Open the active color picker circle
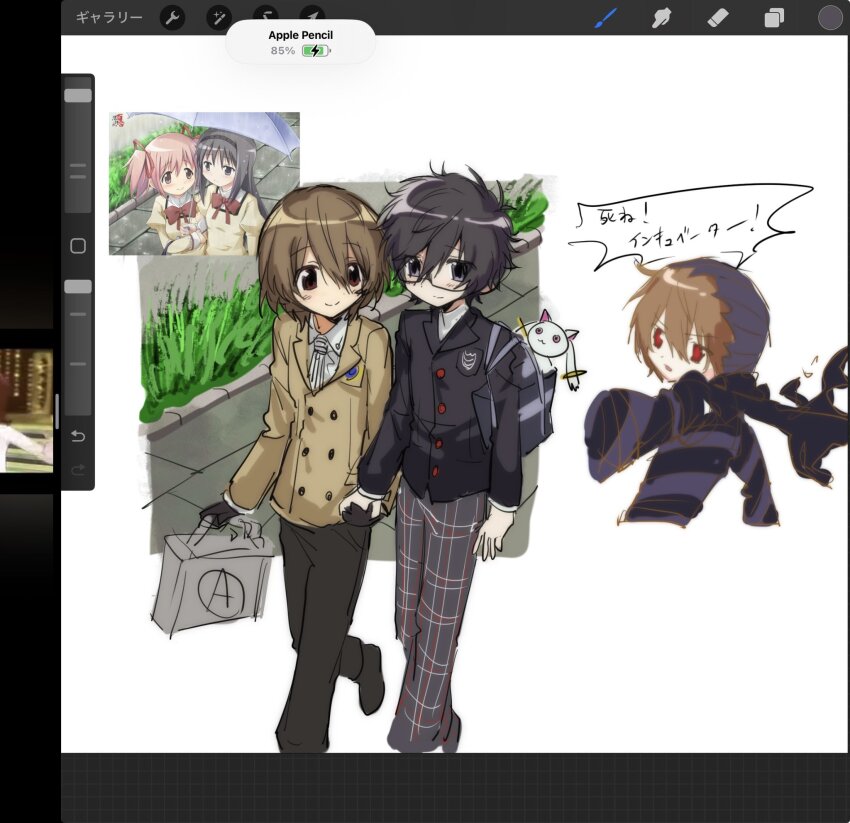 830,17
